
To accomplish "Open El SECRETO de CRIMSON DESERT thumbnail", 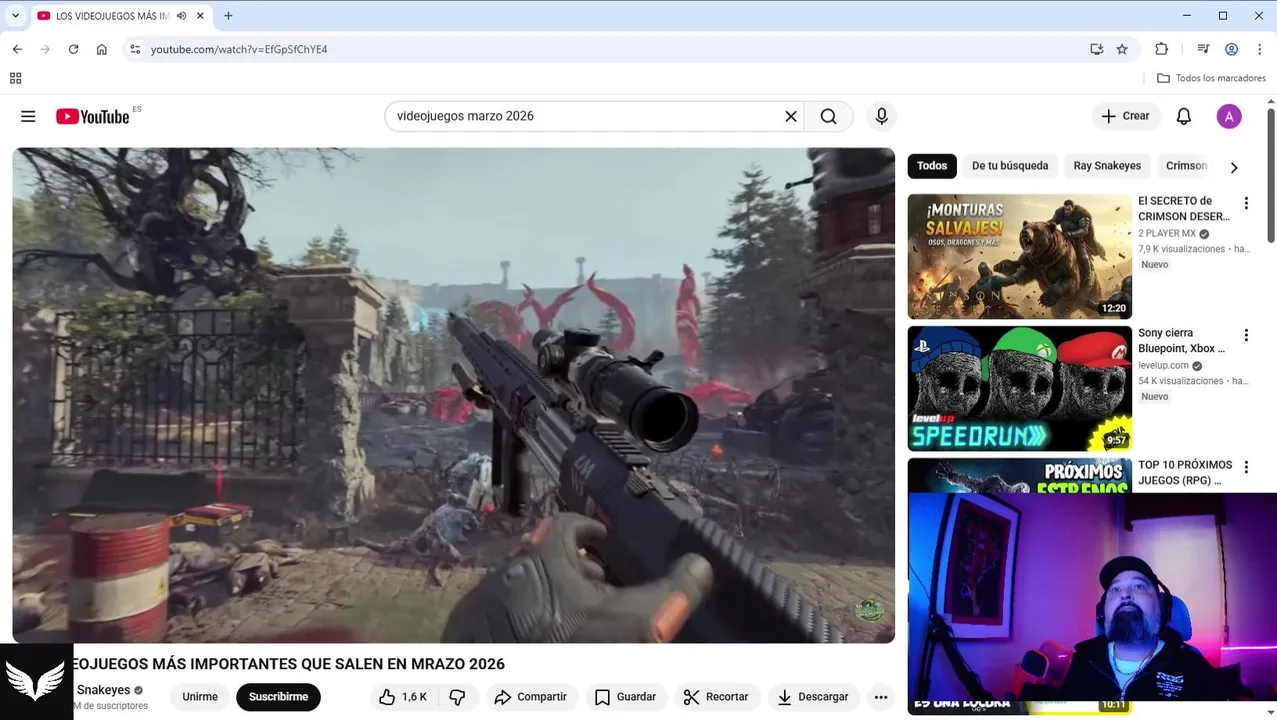I will [1019, 256].
